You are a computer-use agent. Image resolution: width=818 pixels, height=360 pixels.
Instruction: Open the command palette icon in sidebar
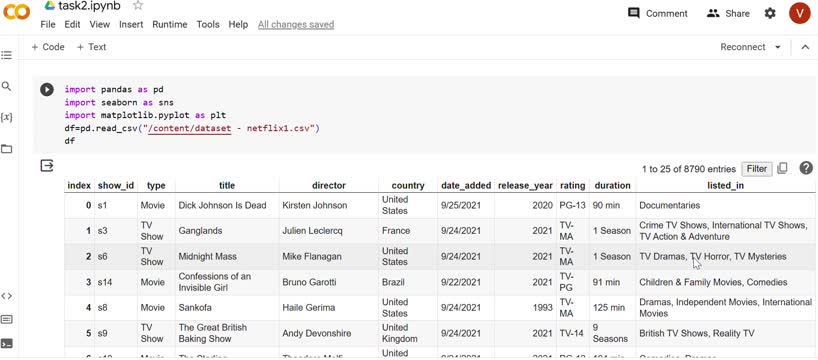pyautogui.click(x=6, y=319)
